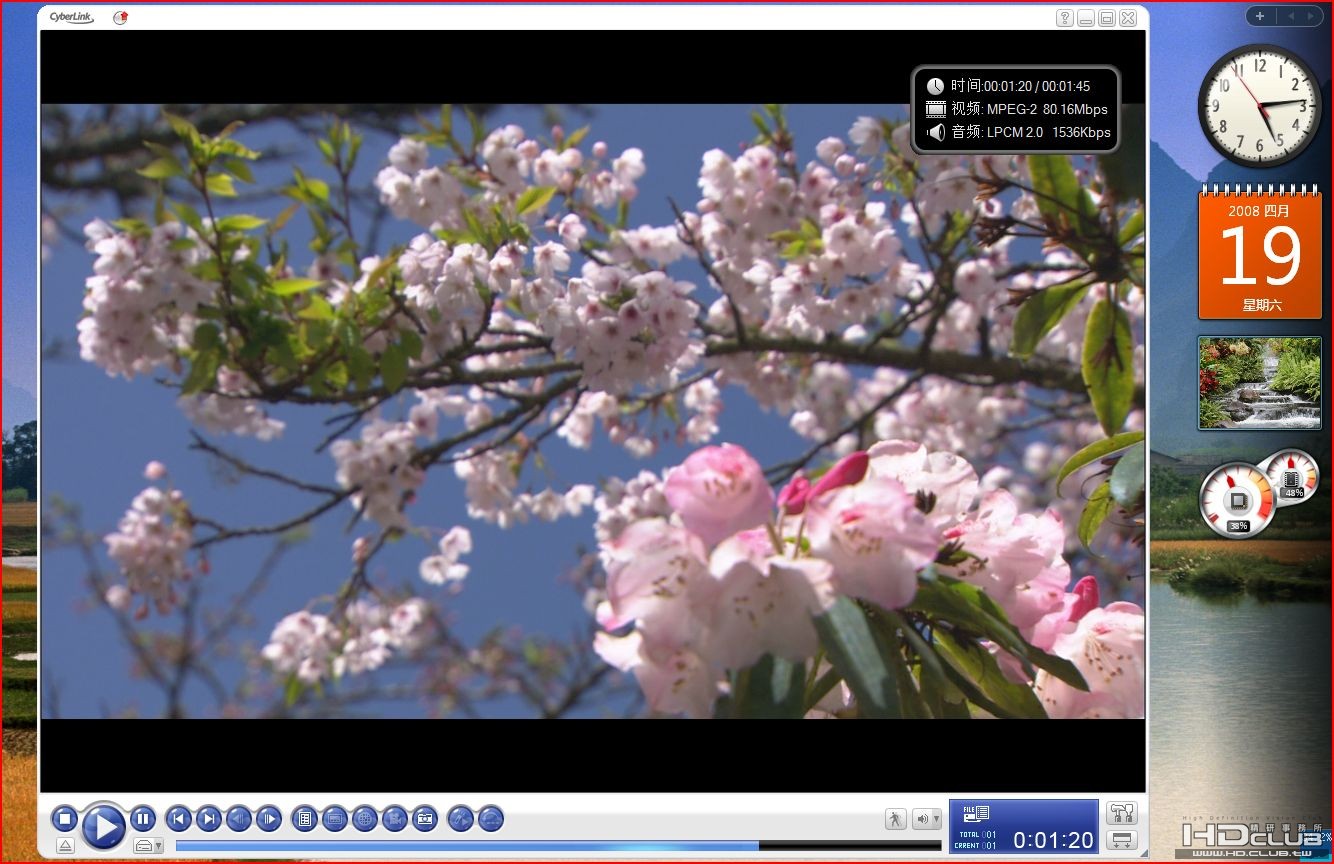Click the time 00:01:20 / 00:01:45 overlay line

click(x=1009, y=86)
